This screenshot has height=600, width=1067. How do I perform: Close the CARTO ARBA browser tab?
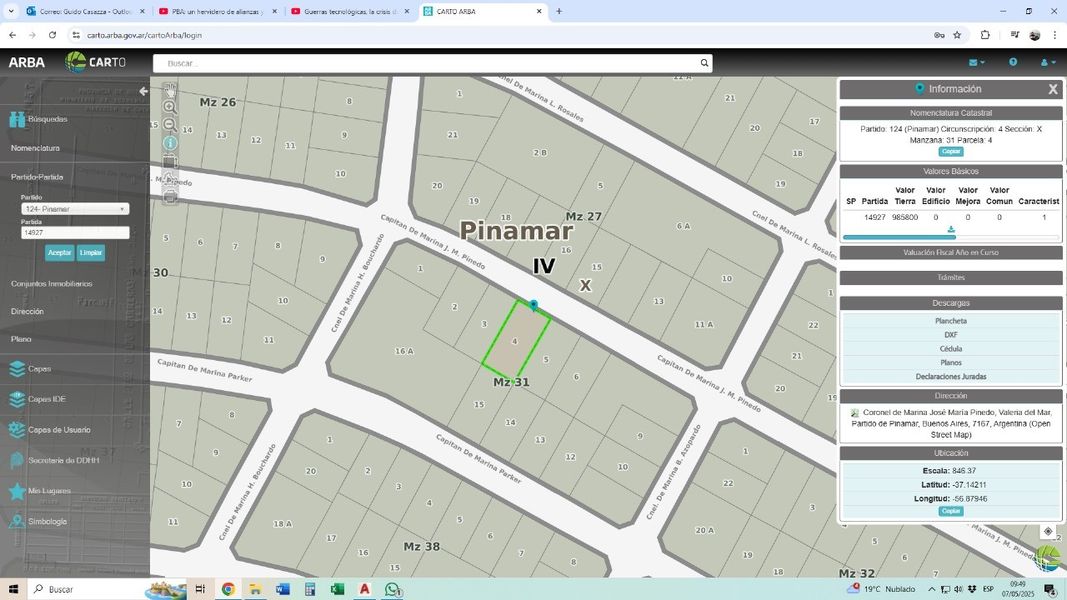tap(539, 12)
